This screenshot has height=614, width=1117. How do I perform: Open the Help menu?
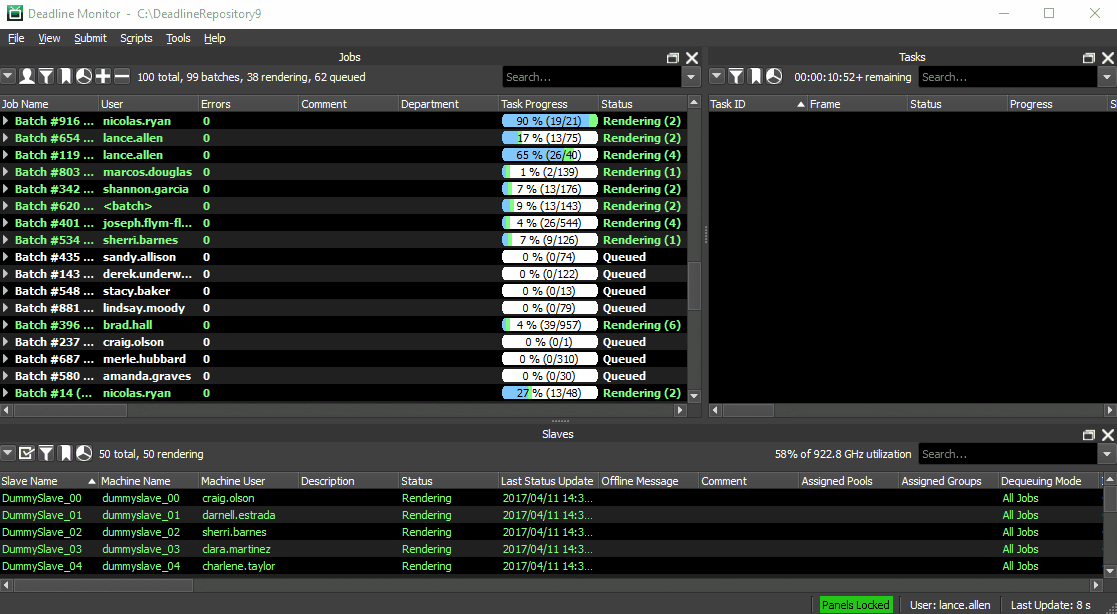point(214,38)
